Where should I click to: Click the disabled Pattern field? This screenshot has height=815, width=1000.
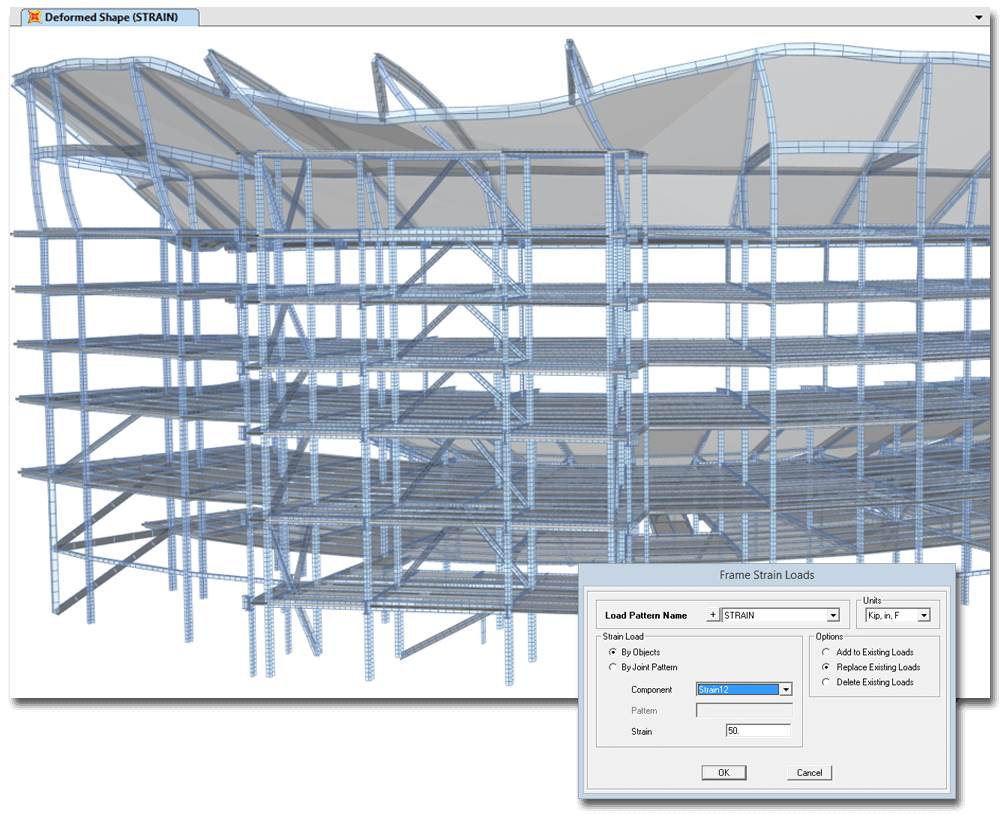coord(743,710)
